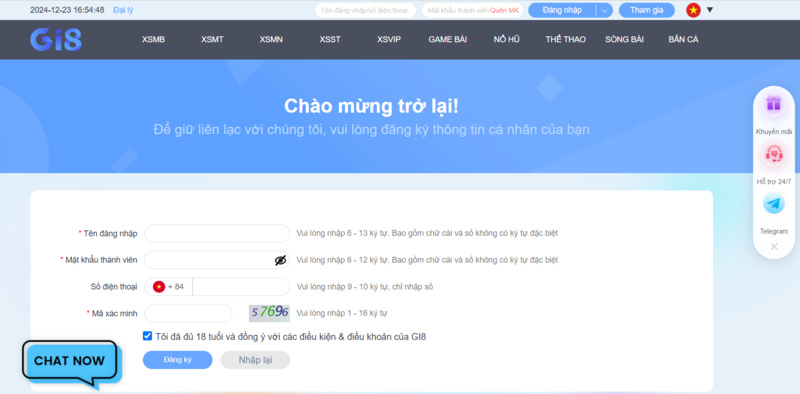Click the hint text 'Vui lòng nhập 6 - 13 ký tự'

pyautogui.click(x=341, y=233)
